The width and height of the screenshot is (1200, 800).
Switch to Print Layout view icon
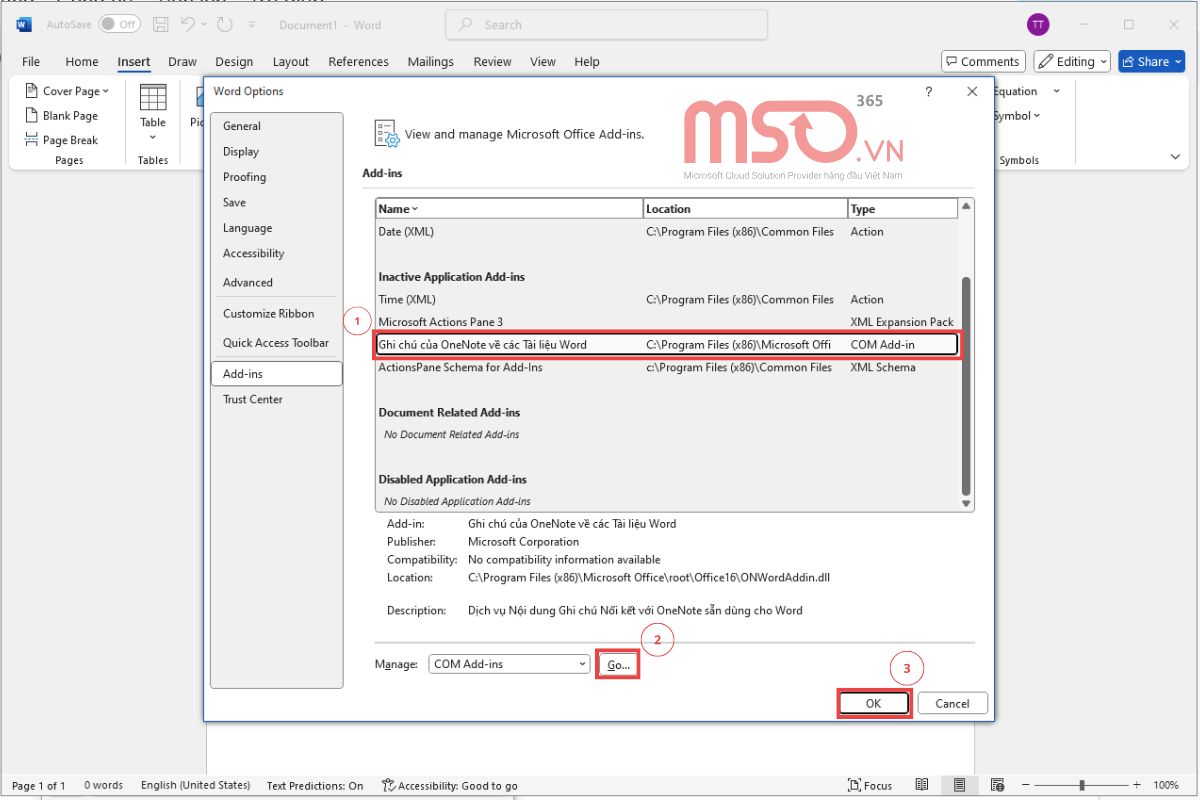click(959, 786)
